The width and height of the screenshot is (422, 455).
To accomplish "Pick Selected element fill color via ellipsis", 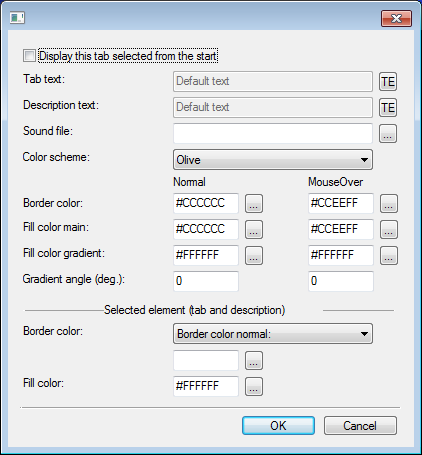I will click(x=254, y=387).
